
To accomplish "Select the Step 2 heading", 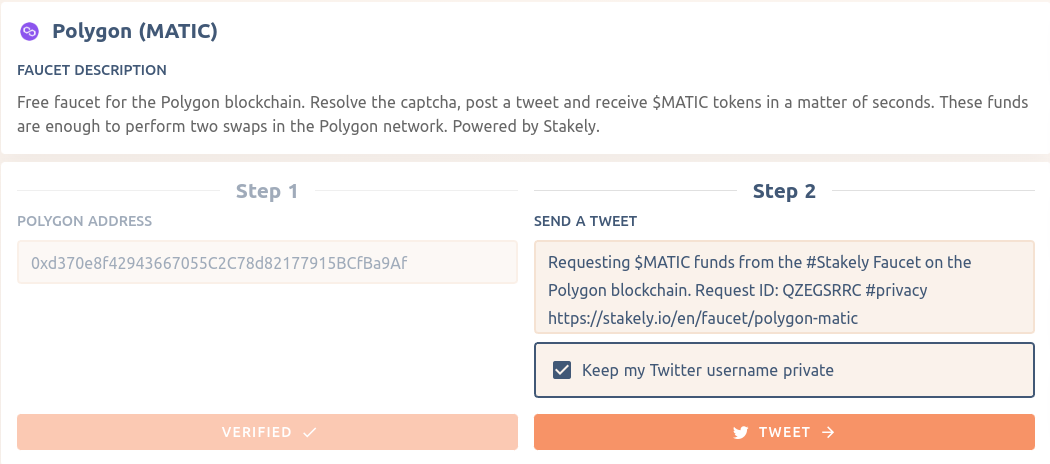I will pos(784,191).
